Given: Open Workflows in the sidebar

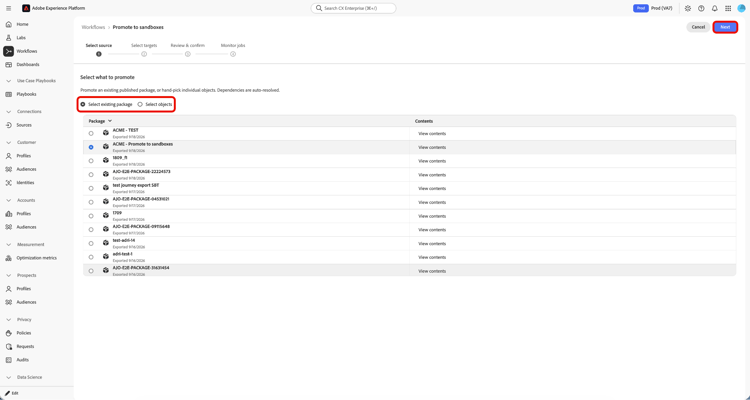Looking at the screenshot, I should (26, 51).
